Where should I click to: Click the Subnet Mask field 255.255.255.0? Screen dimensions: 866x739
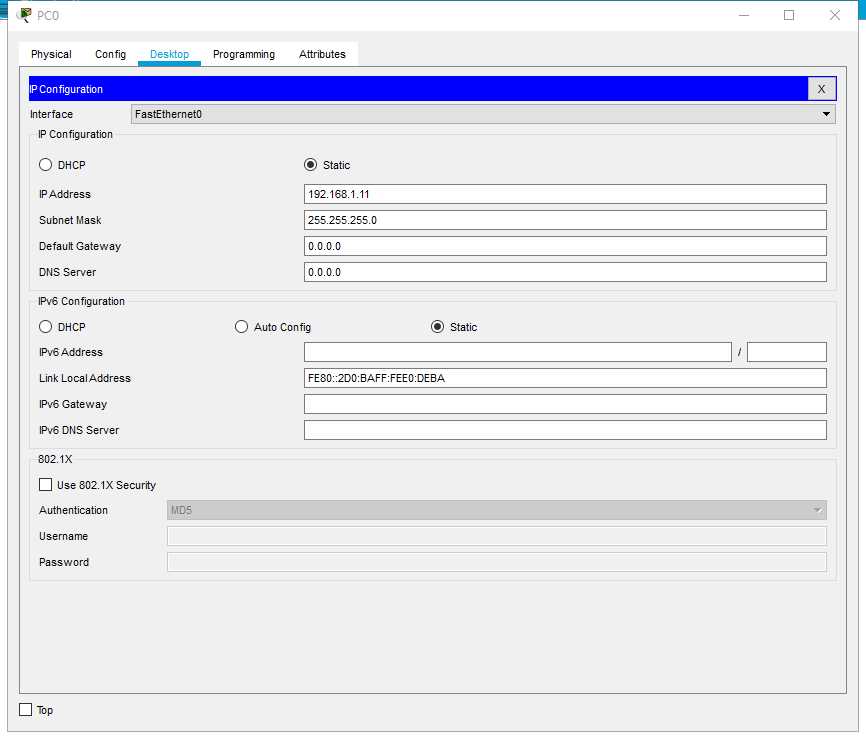coord(565,220)
